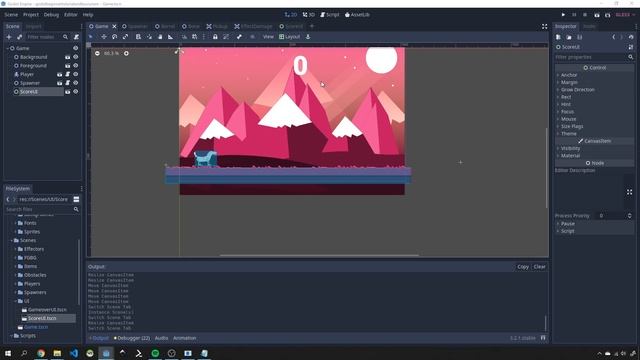Open the Audio bottom panel

[161, 338]
